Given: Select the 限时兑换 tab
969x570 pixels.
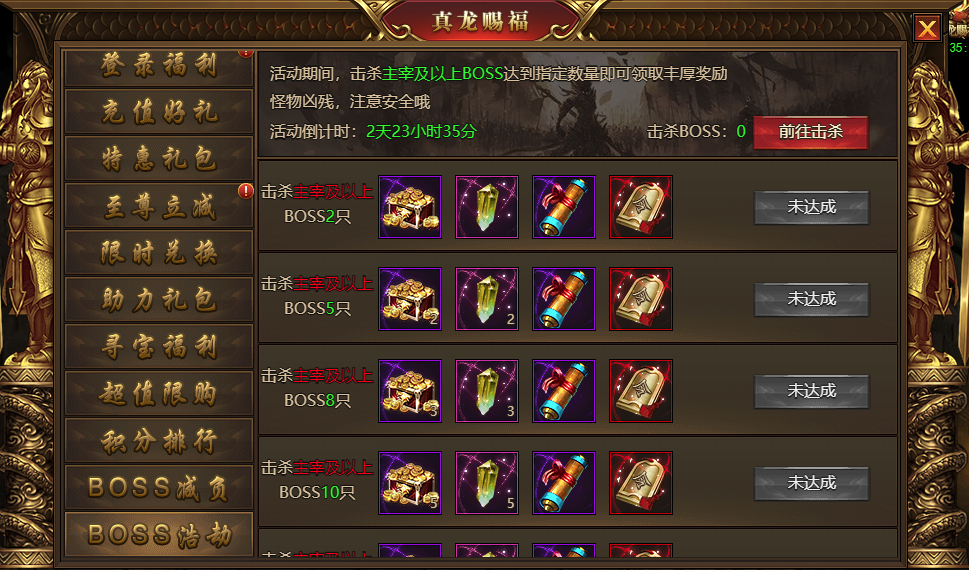Looking at the screenshot, I should click(159, 253).
